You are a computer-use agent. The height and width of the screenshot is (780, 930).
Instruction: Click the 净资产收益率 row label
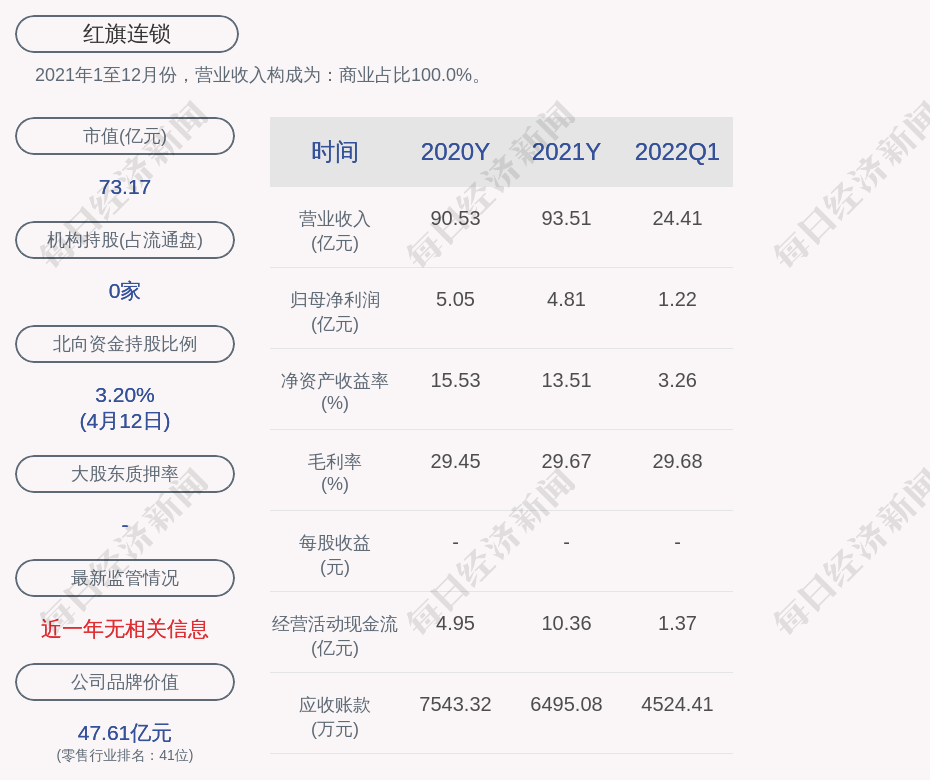(335, 391)
